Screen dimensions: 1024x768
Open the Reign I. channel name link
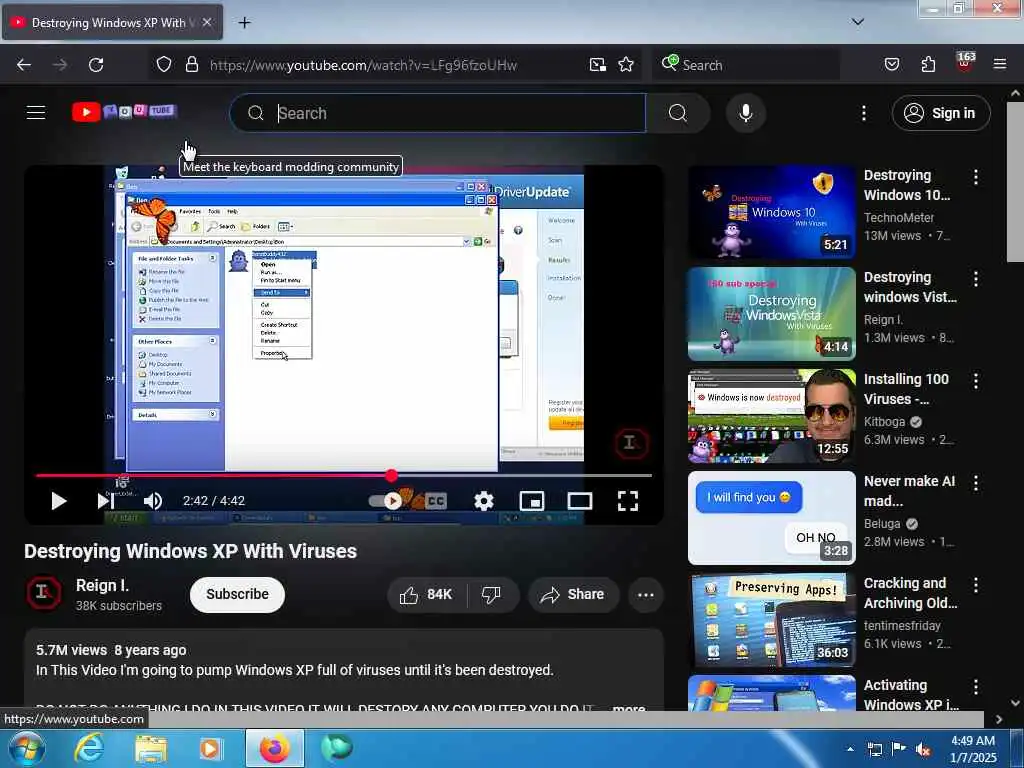coord(102,585)
